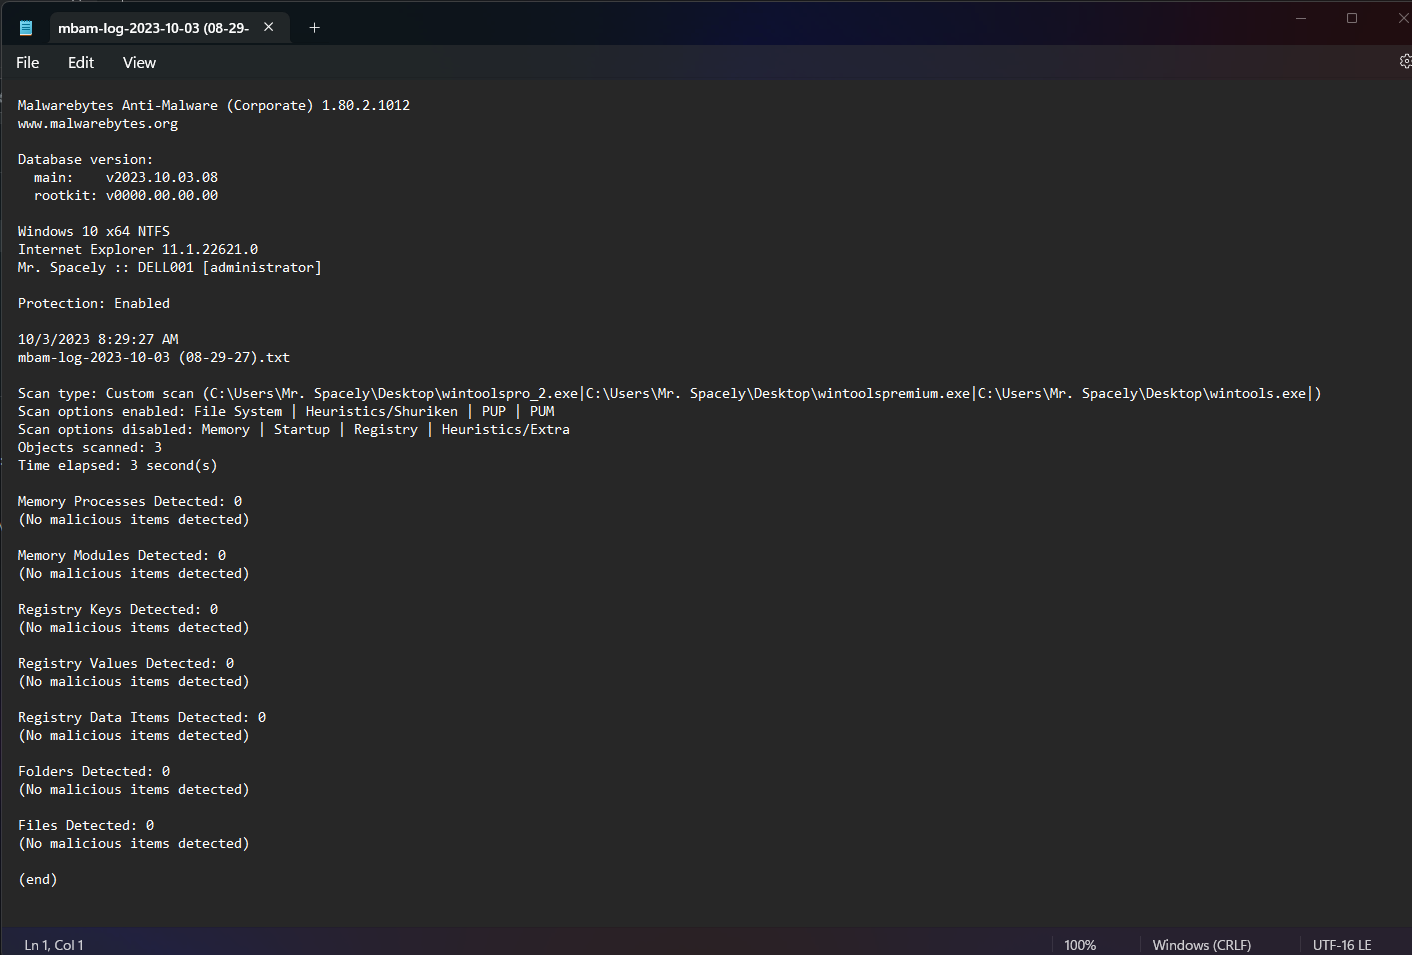Close the mbam-log tab

269,27
